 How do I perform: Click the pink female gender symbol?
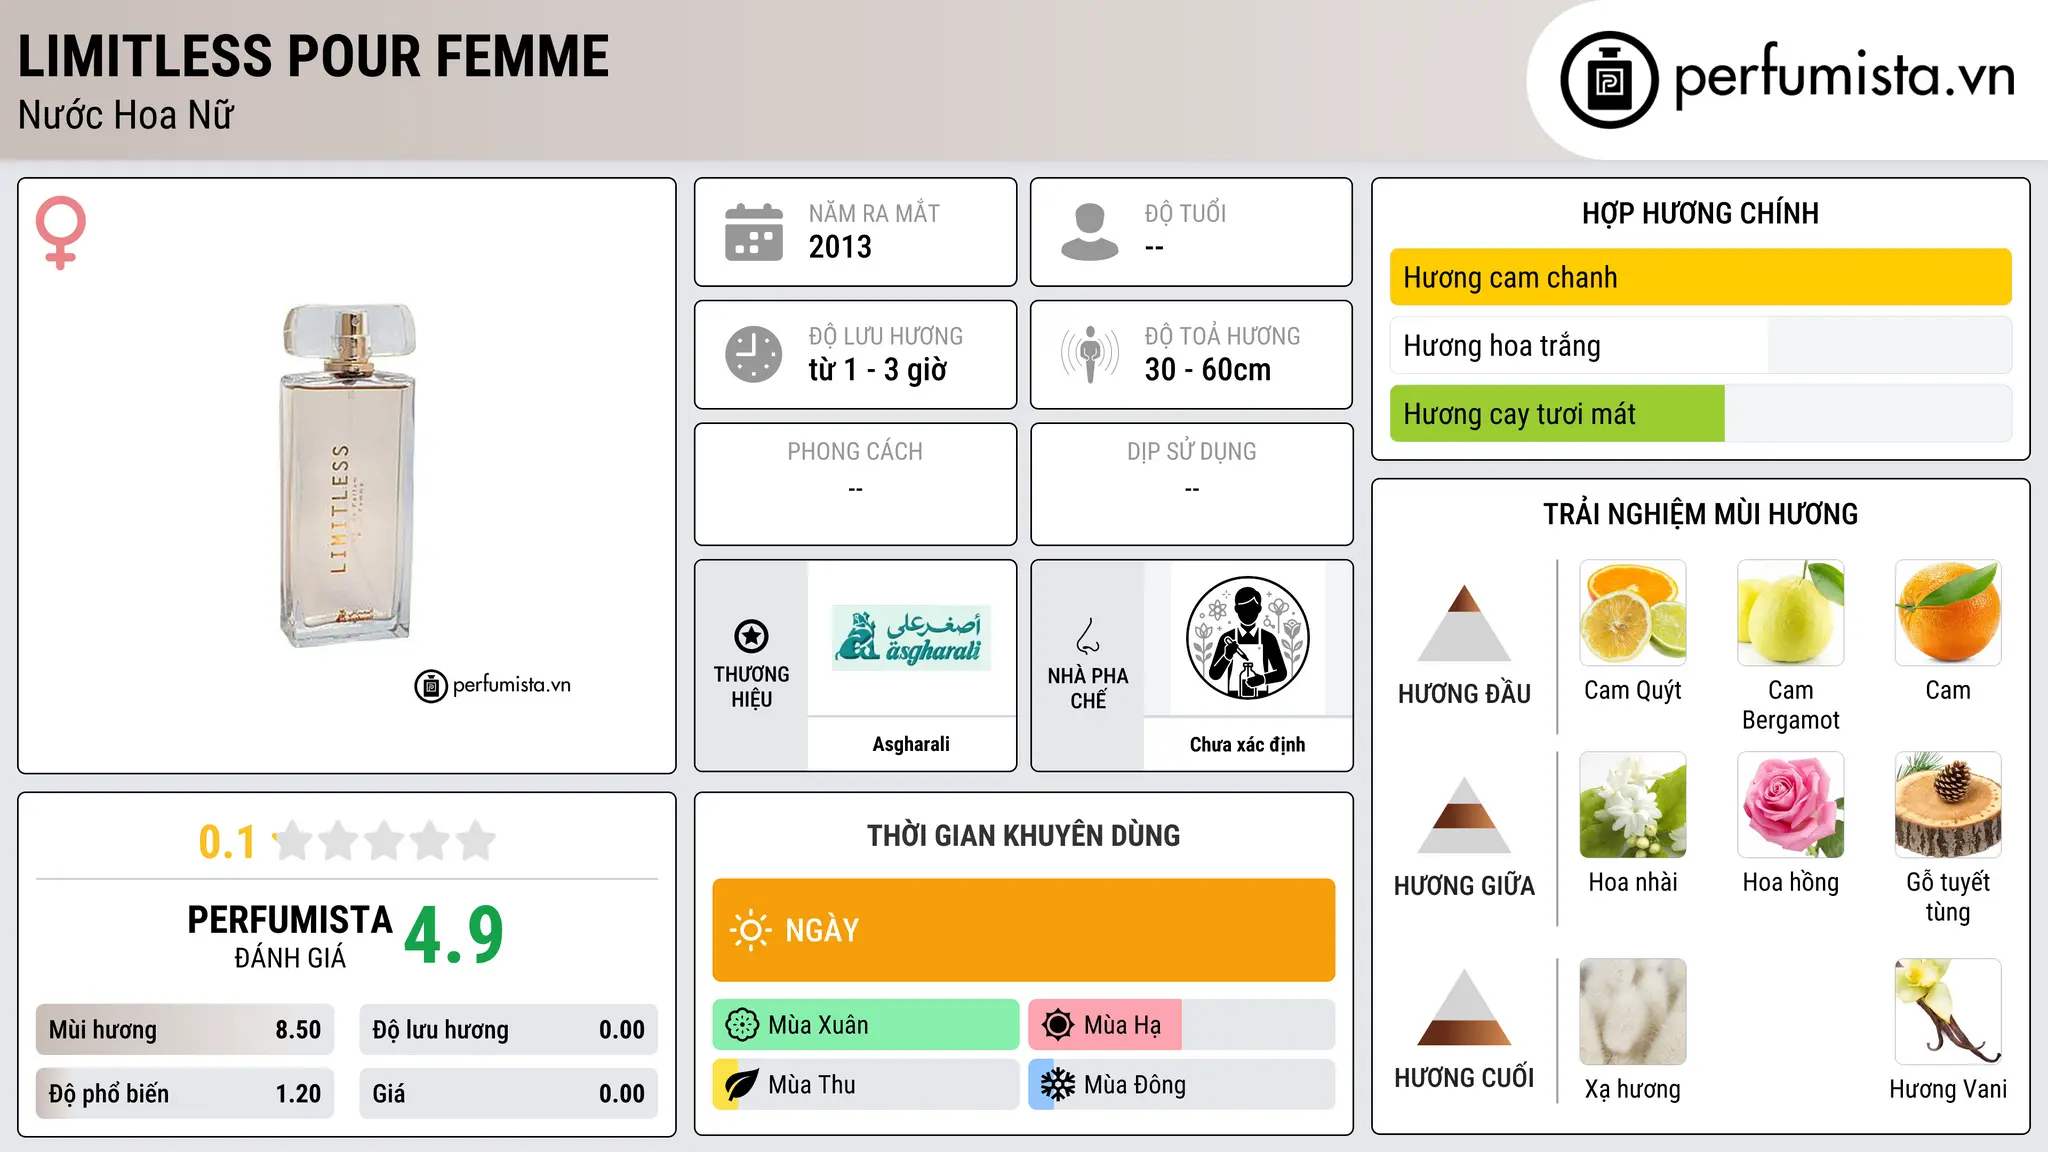(61, 232)
